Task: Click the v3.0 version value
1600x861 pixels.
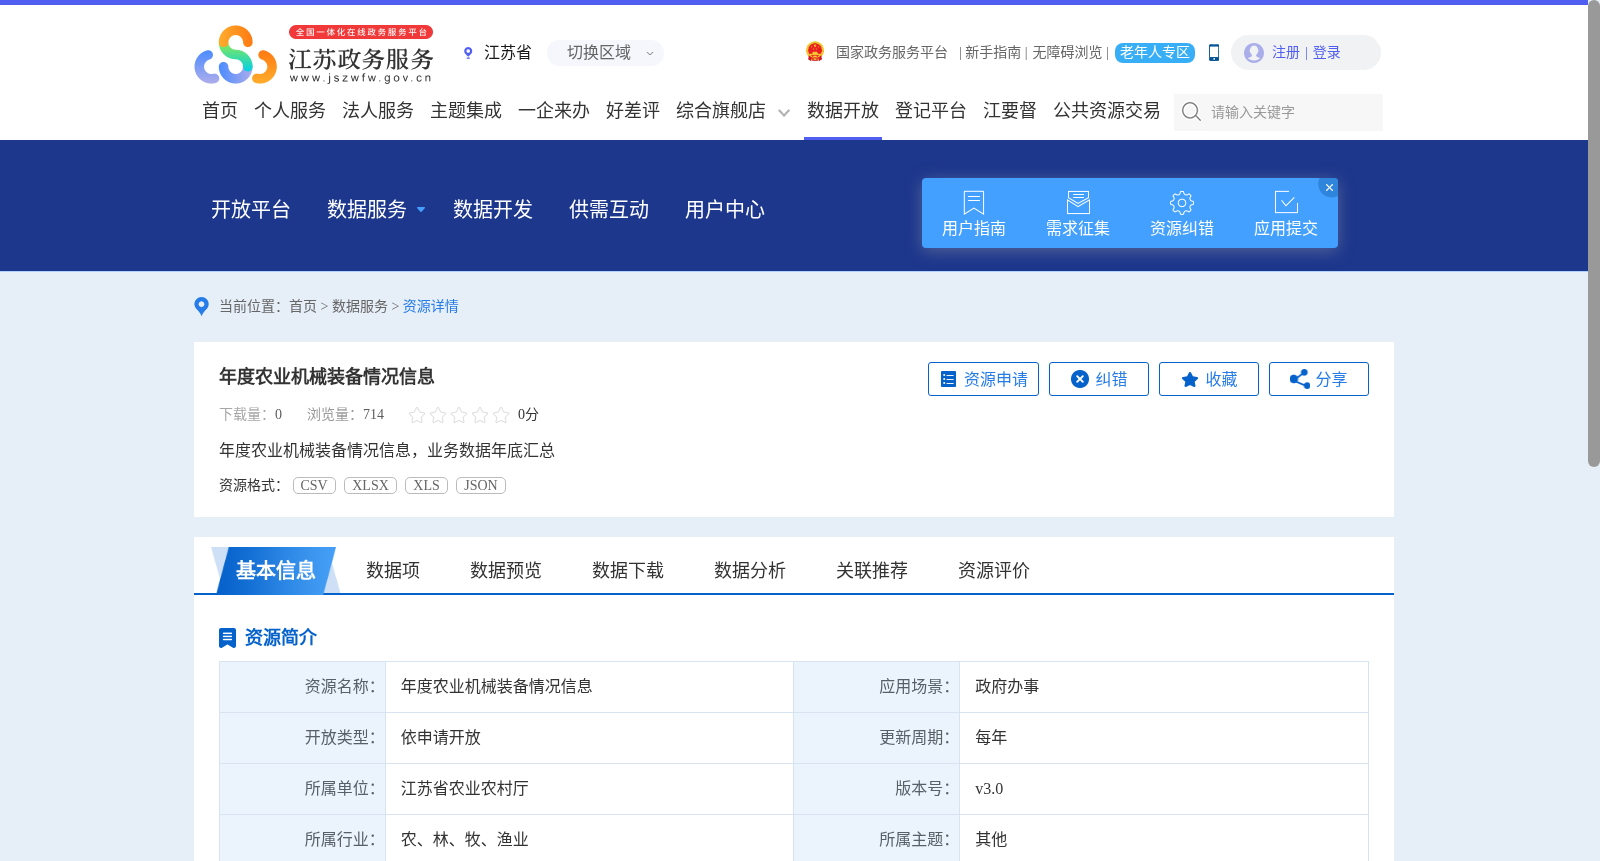Action: pos(989,789)
